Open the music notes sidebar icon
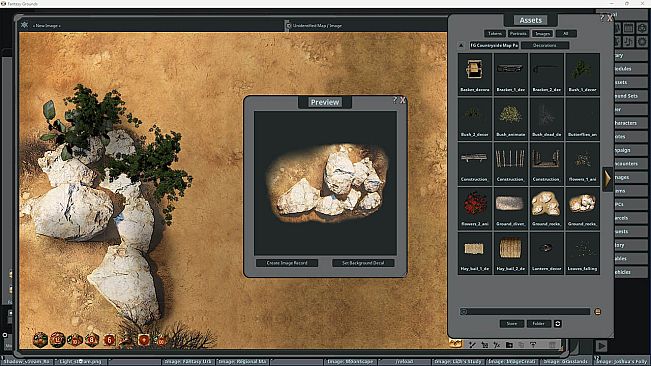Viewport: 651px width, 366px height. [x=629, y=41]
